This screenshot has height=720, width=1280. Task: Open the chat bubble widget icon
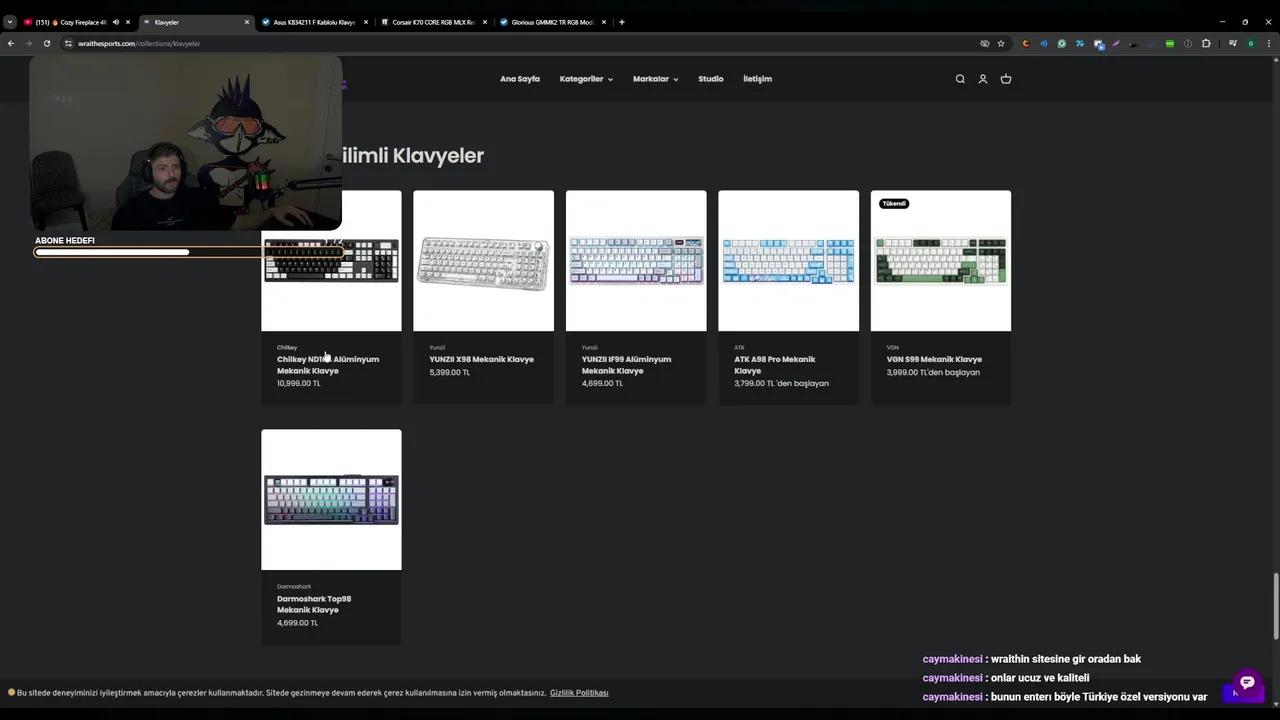click(x=1247, y=683)
